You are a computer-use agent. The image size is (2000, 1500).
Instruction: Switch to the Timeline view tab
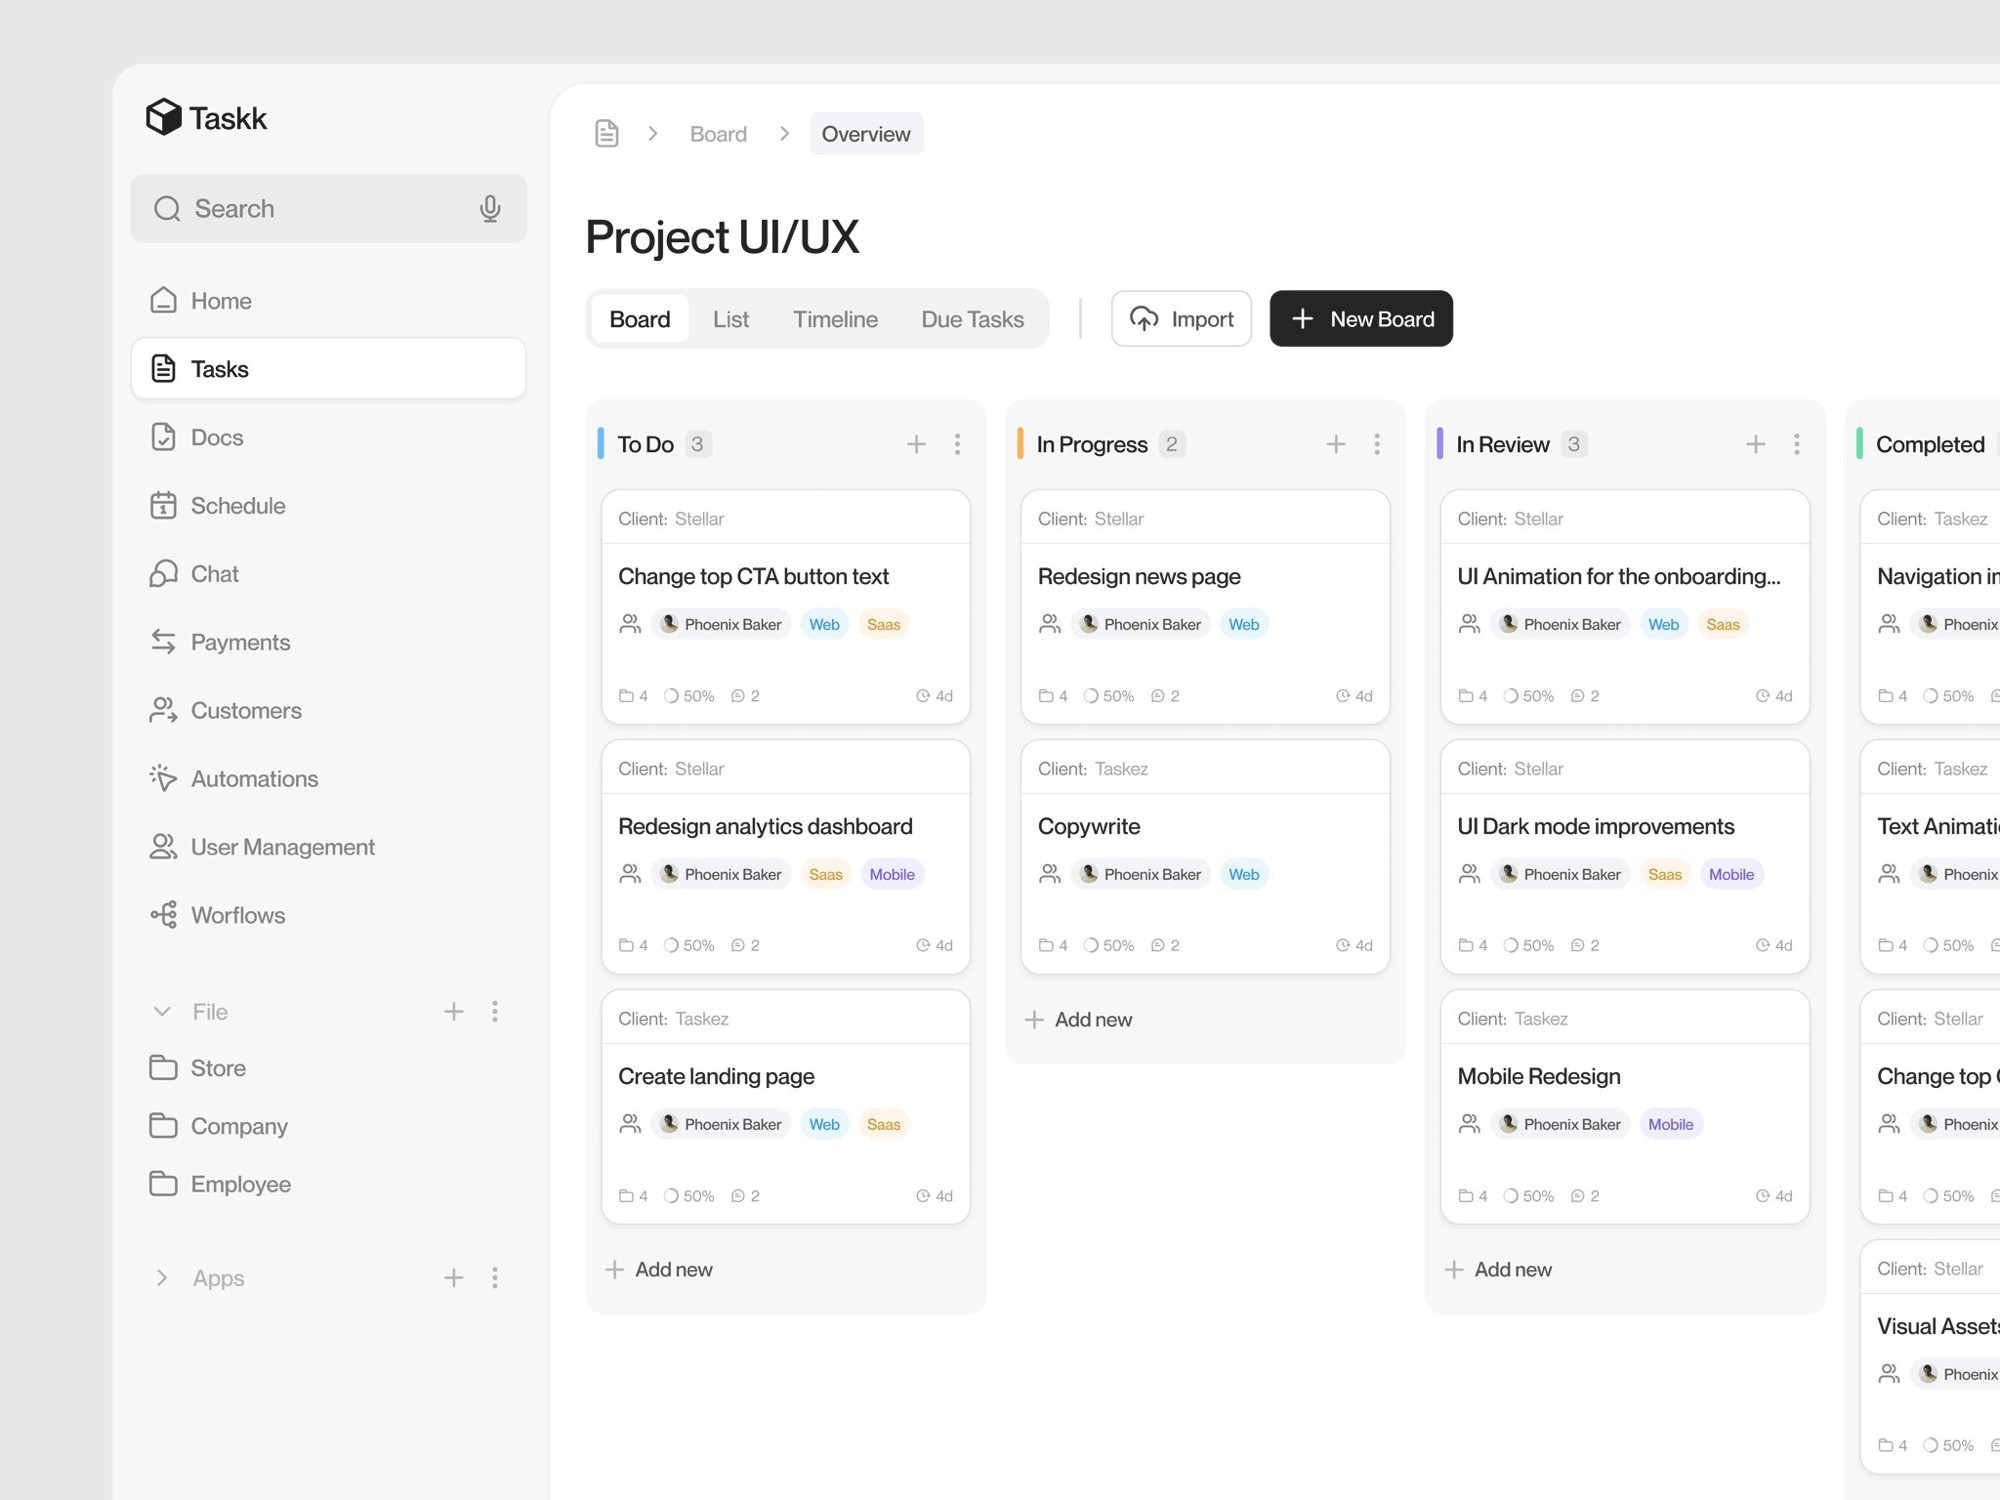(x=835, y=319)
